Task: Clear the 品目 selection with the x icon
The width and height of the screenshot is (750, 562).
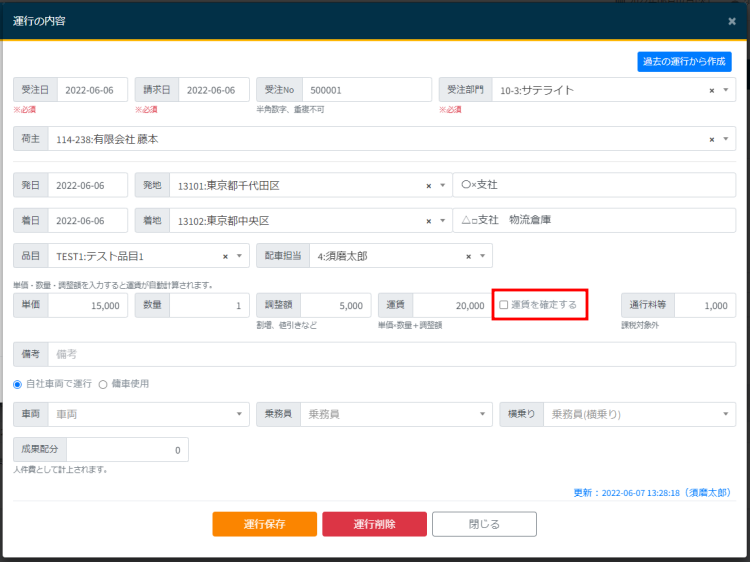Action: 225,257
